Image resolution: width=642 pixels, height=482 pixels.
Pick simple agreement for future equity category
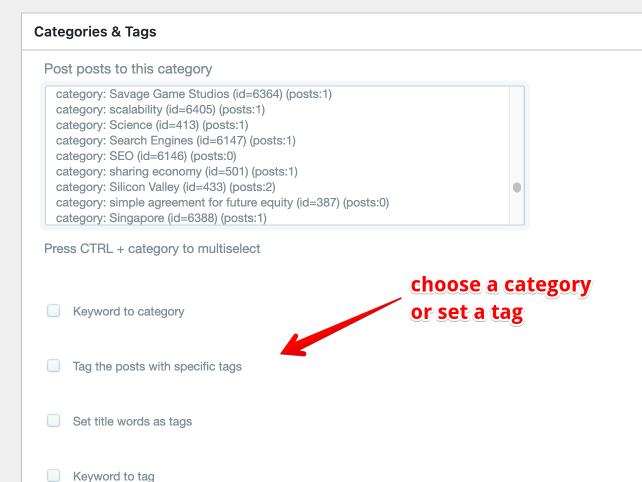222,202
